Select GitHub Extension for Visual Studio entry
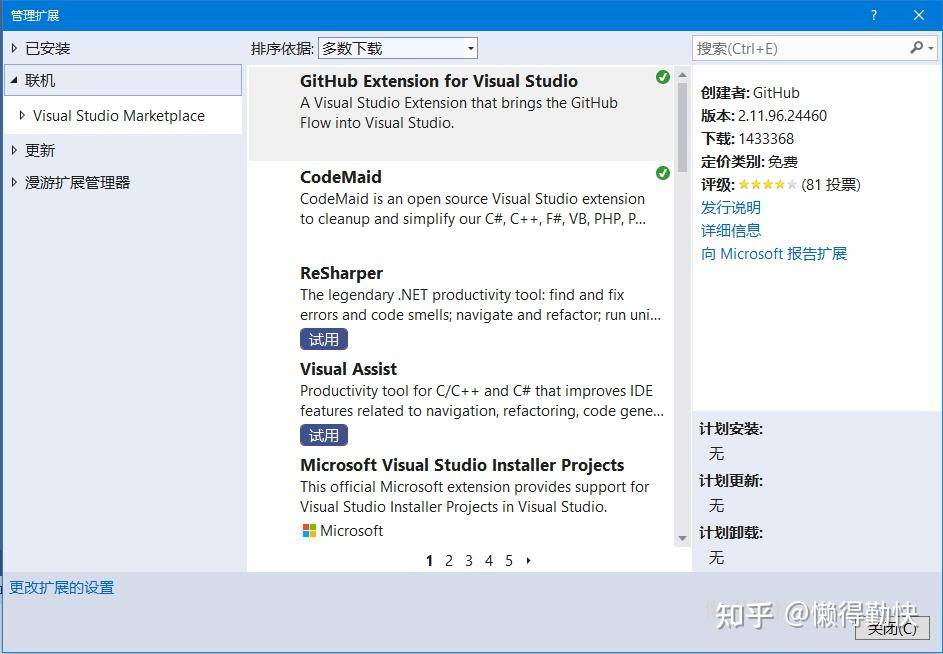The image size is (943, 654). tap(461, 113)
